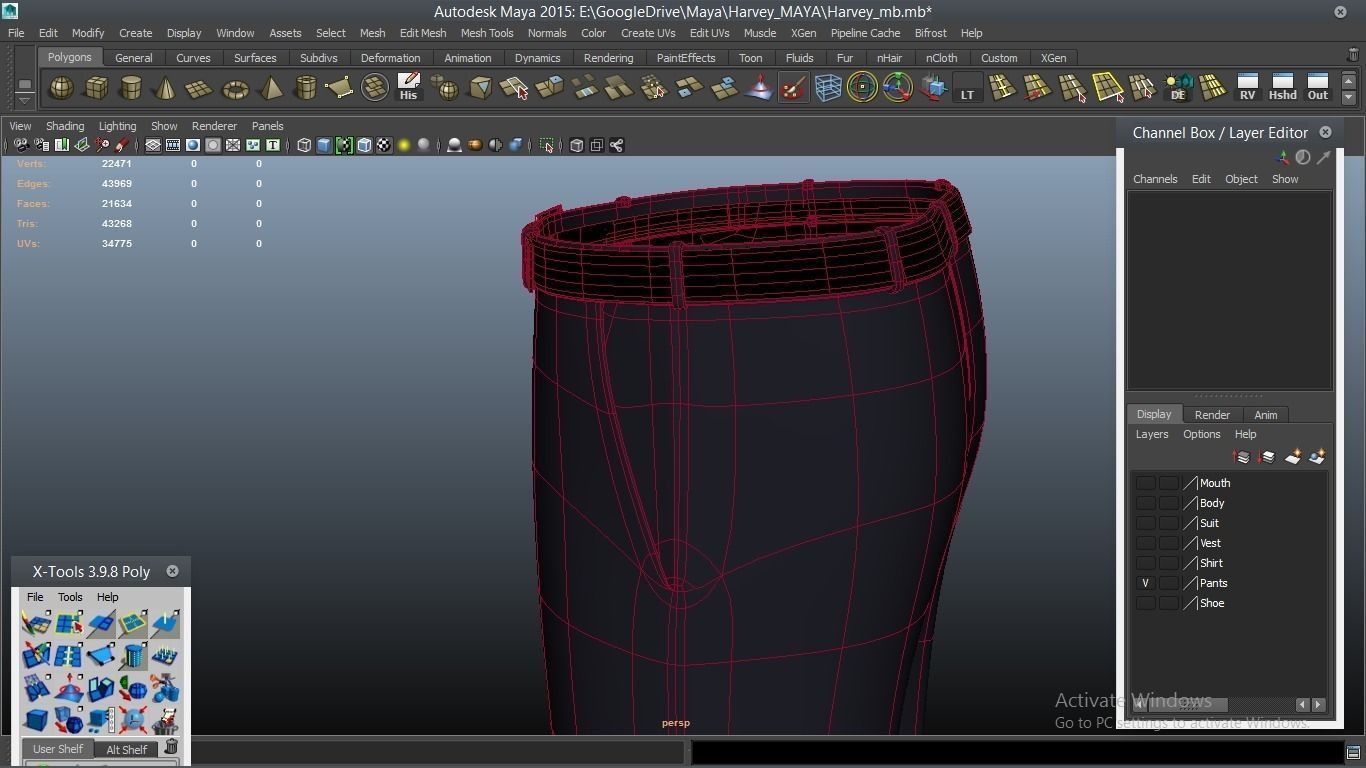Screen dimensions: 1366x768
Task: Create a new empty display layer
Action: (1292, 457)
